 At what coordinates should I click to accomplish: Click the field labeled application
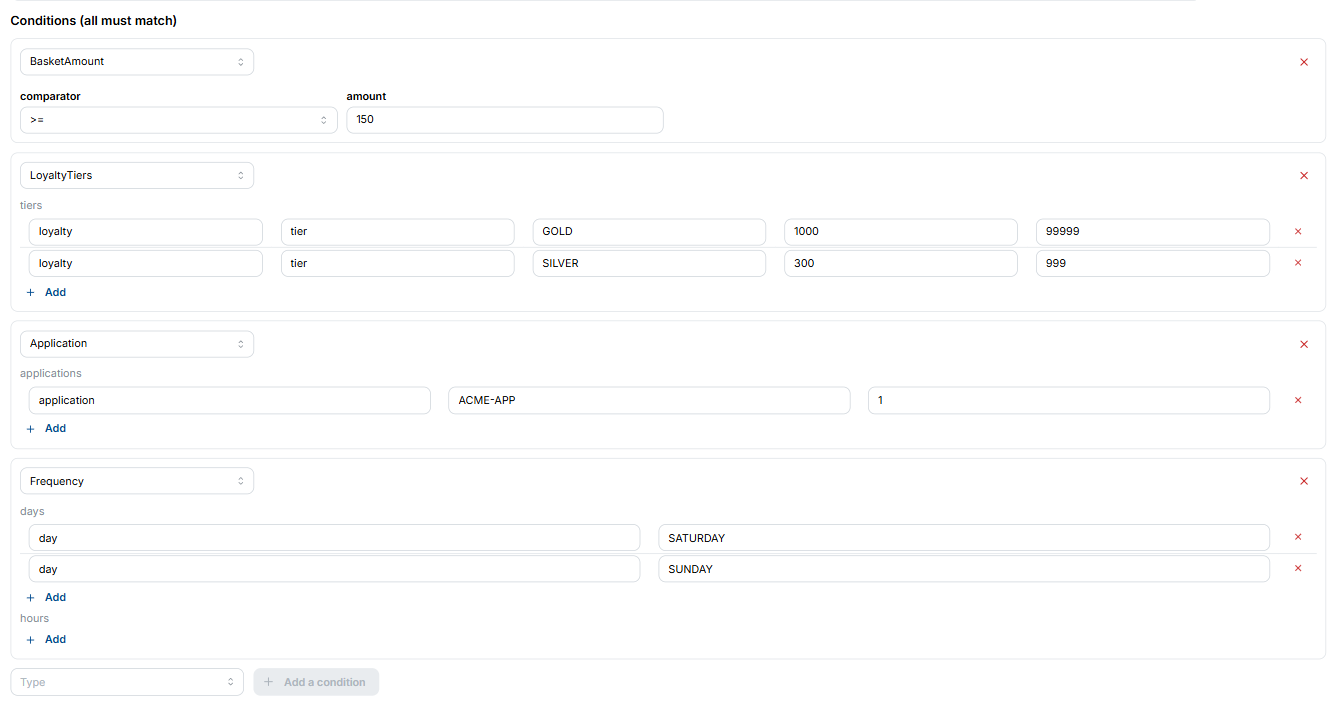coord(230,400)
